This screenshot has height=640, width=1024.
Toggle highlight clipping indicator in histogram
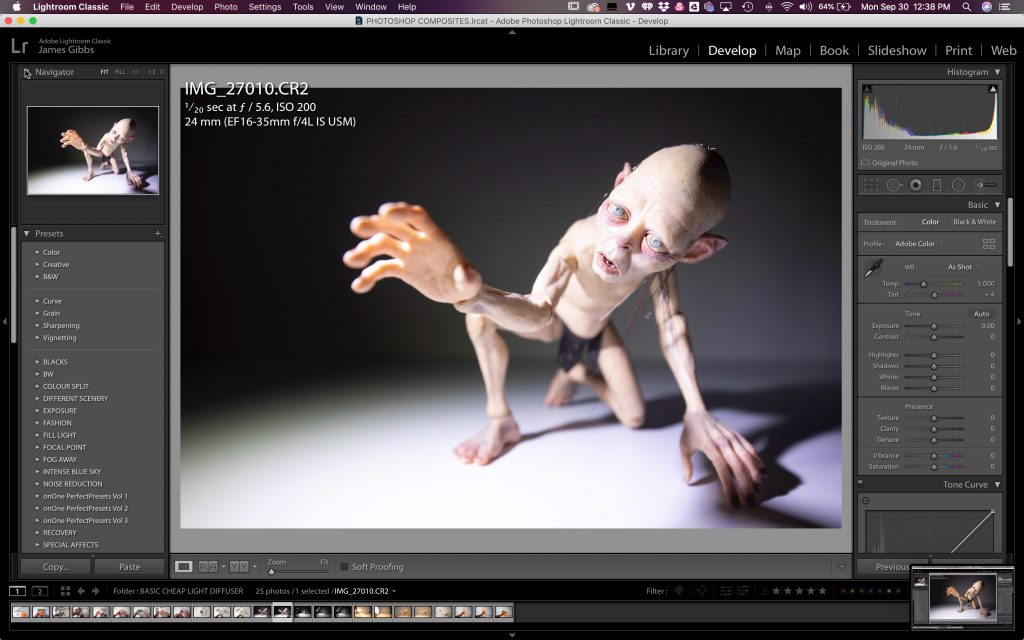tap(993, 89)
